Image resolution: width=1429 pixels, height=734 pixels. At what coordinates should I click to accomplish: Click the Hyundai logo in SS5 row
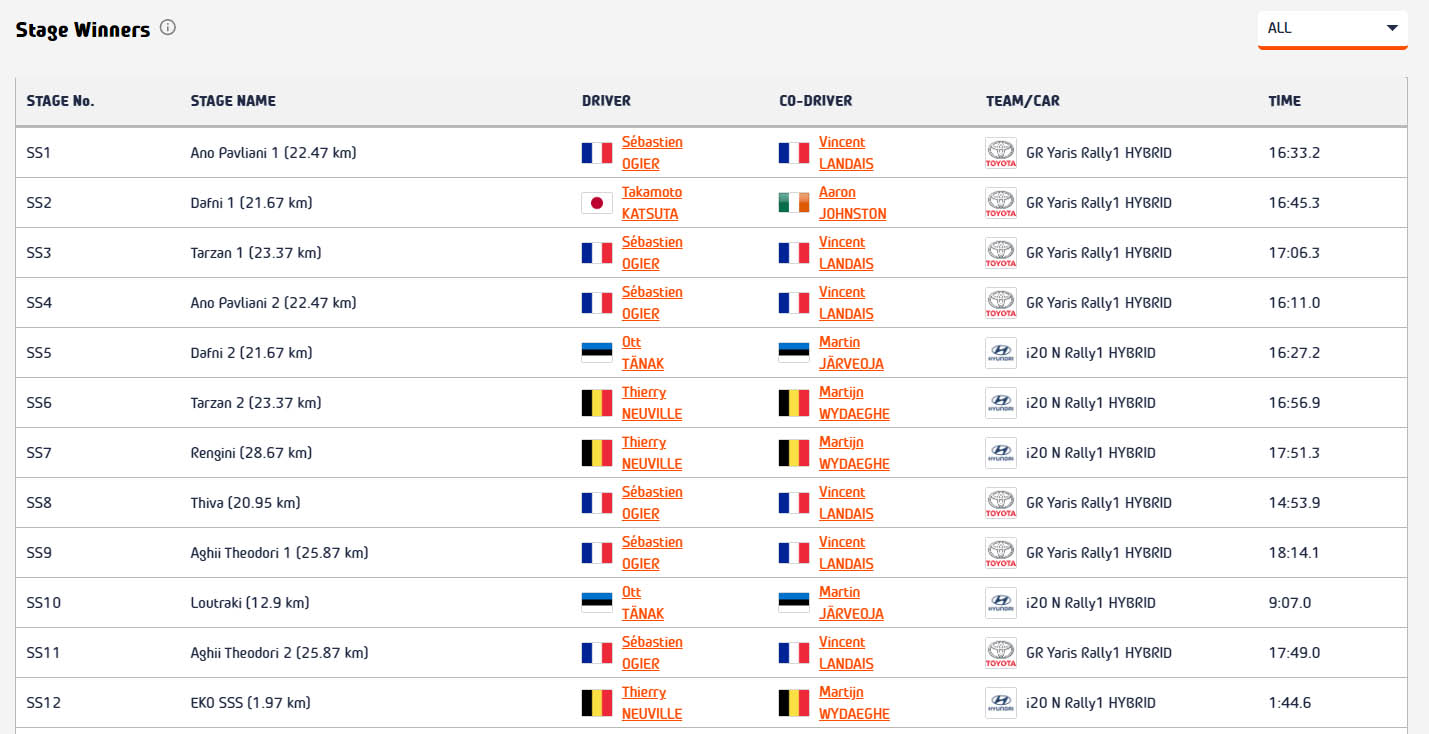(1000, 353)
